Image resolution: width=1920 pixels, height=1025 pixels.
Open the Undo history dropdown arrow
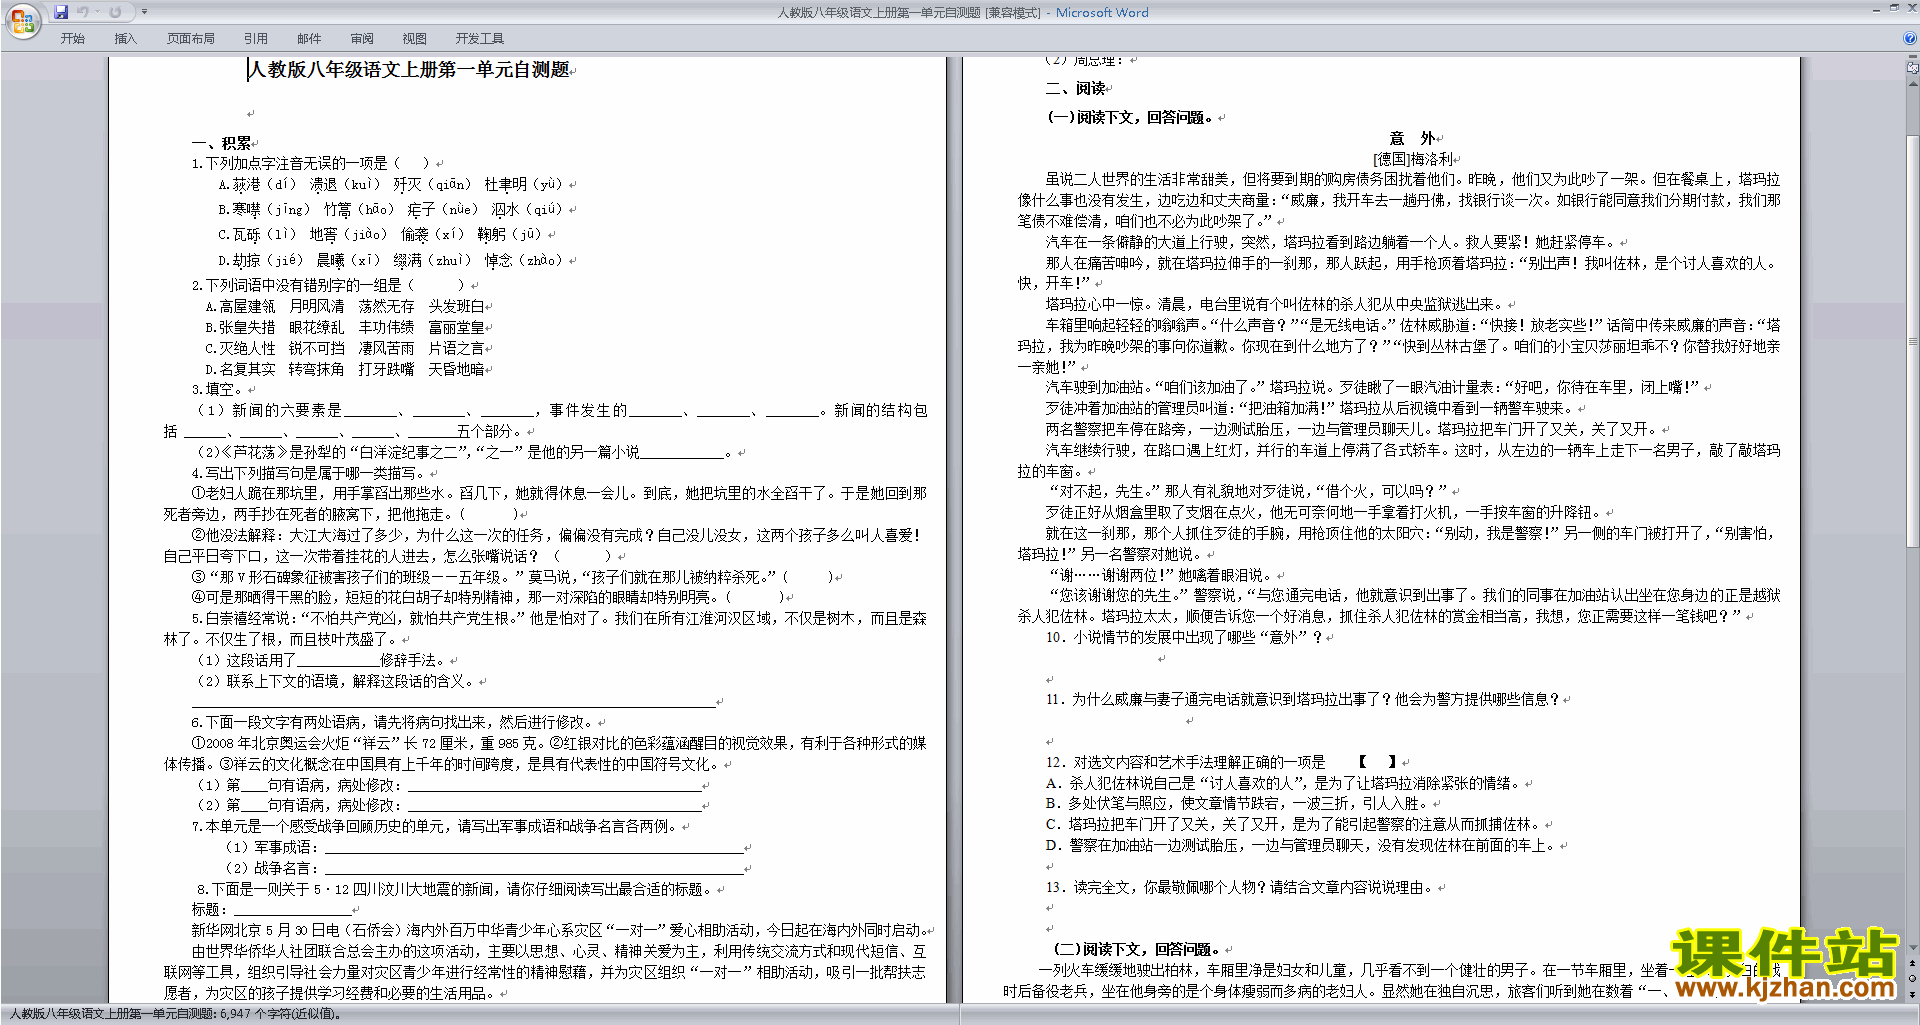pyautogui.click(x=96, y=12)
